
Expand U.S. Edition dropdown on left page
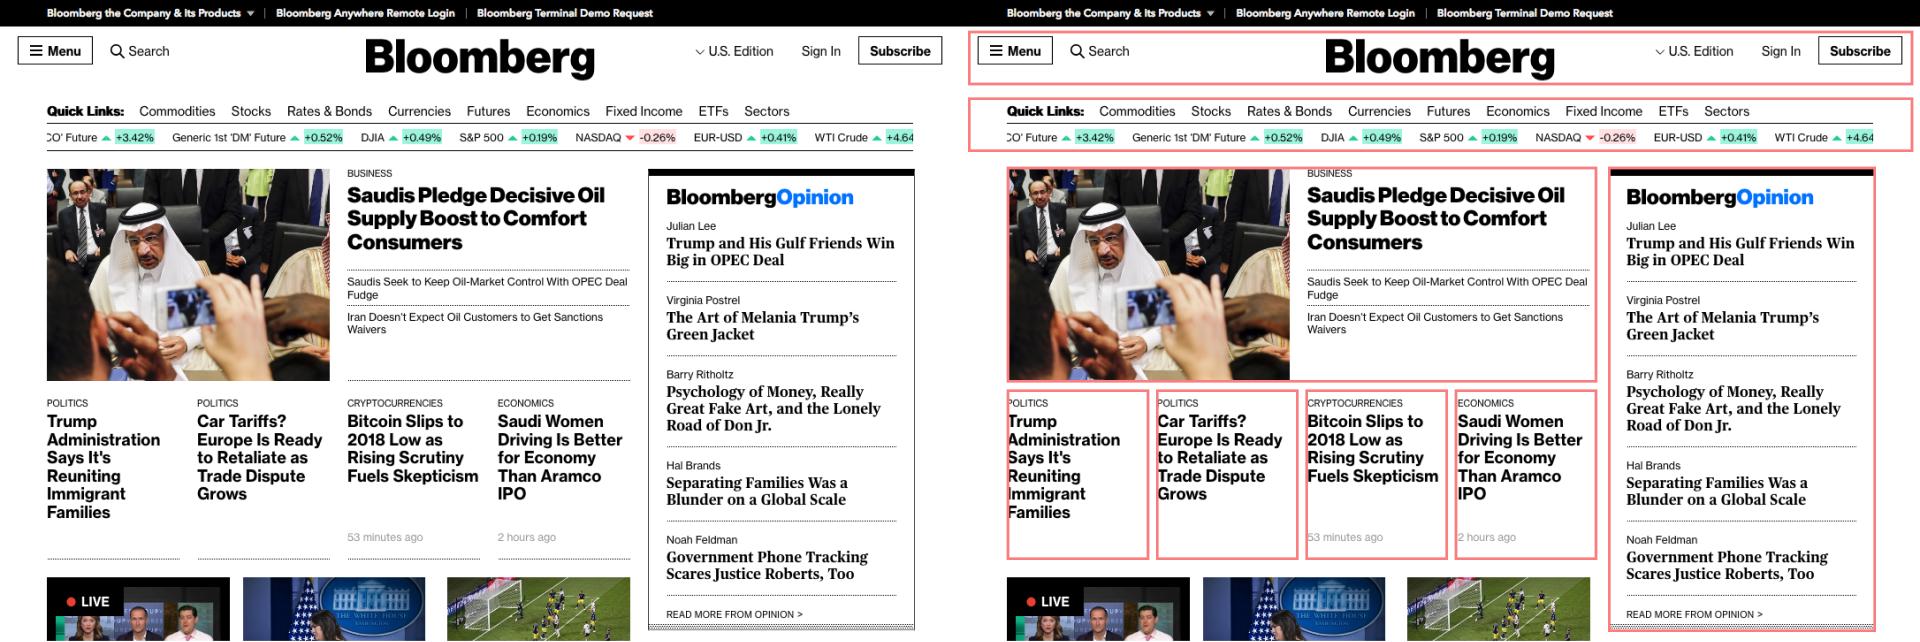coord(735,51)
